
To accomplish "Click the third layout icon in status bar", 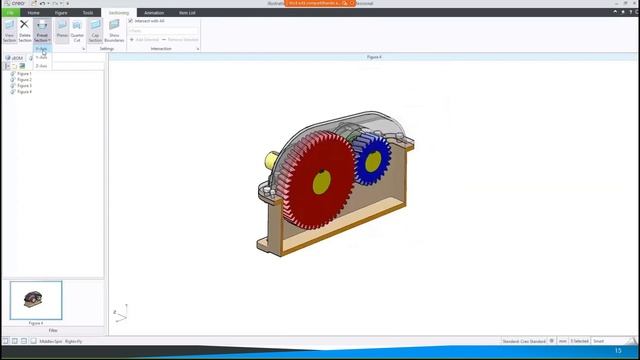I will (x=24, y=341).
